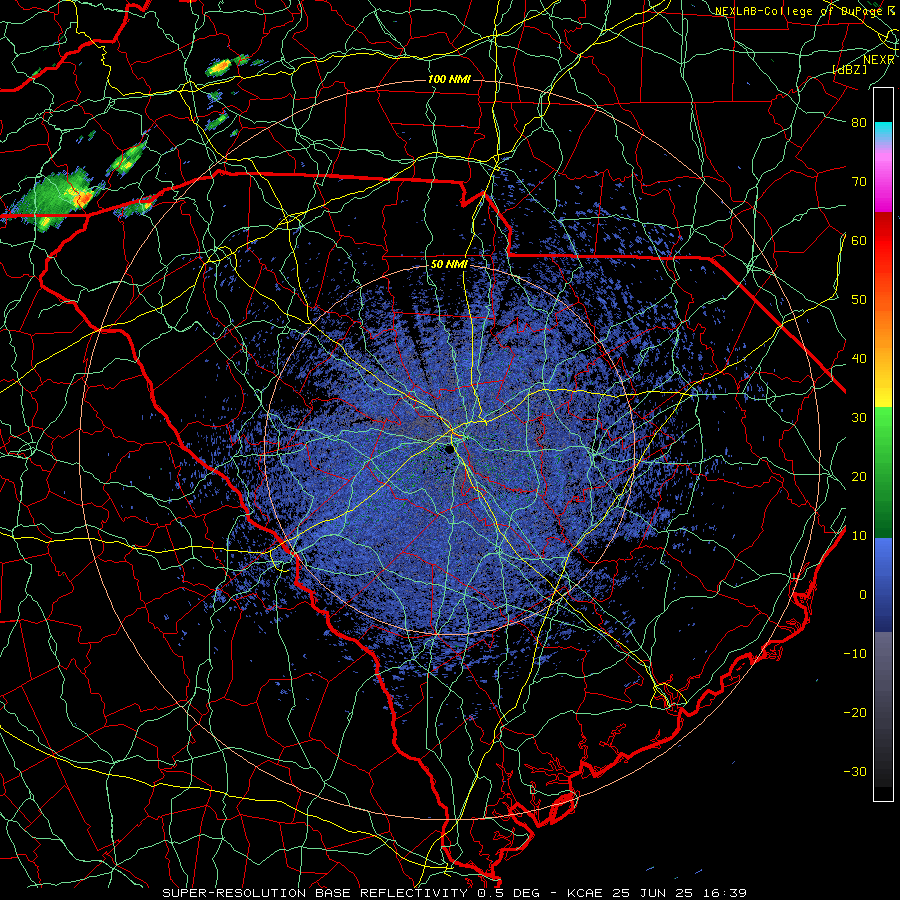Click the [dBZ] unit label above the scale
The width and height of the screenshot is (900, 900).
pos(849,69)
